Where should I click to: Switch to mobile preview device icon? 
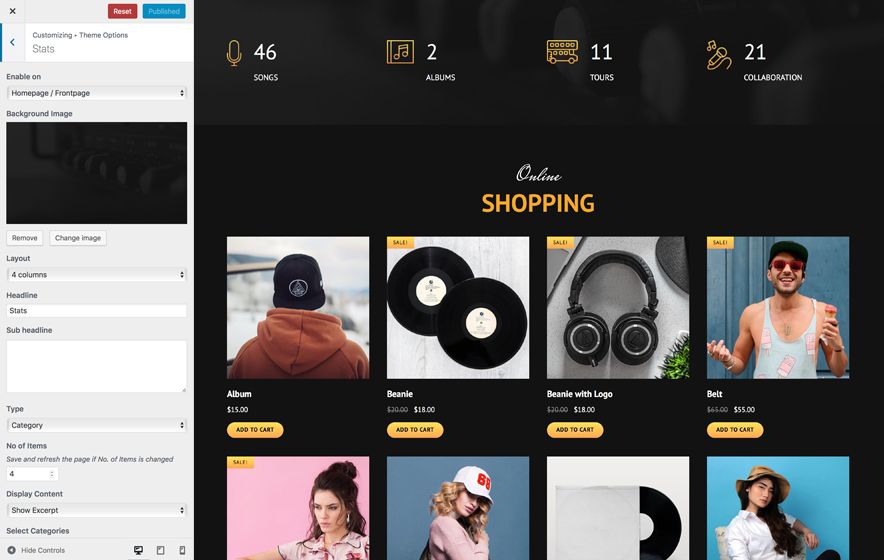pos(182,550)
